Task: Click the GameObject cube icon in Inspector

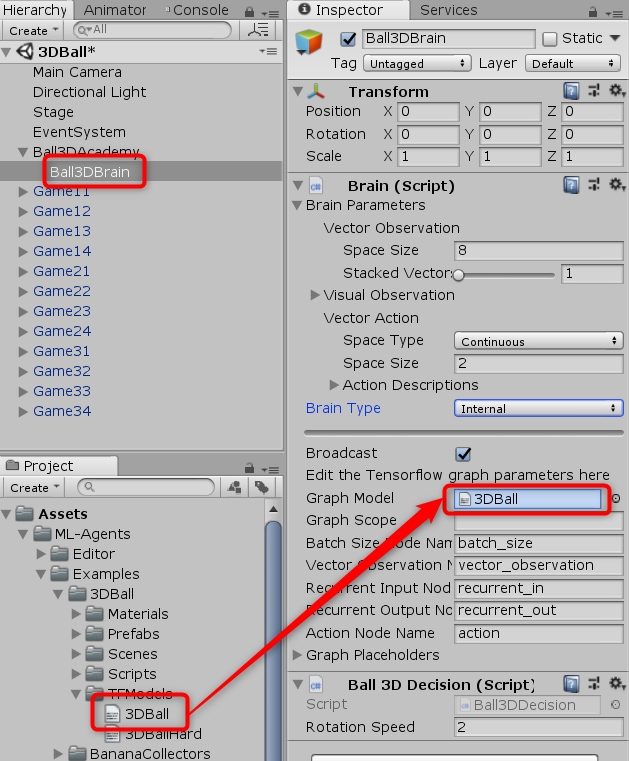Action: tap(309, 42)
